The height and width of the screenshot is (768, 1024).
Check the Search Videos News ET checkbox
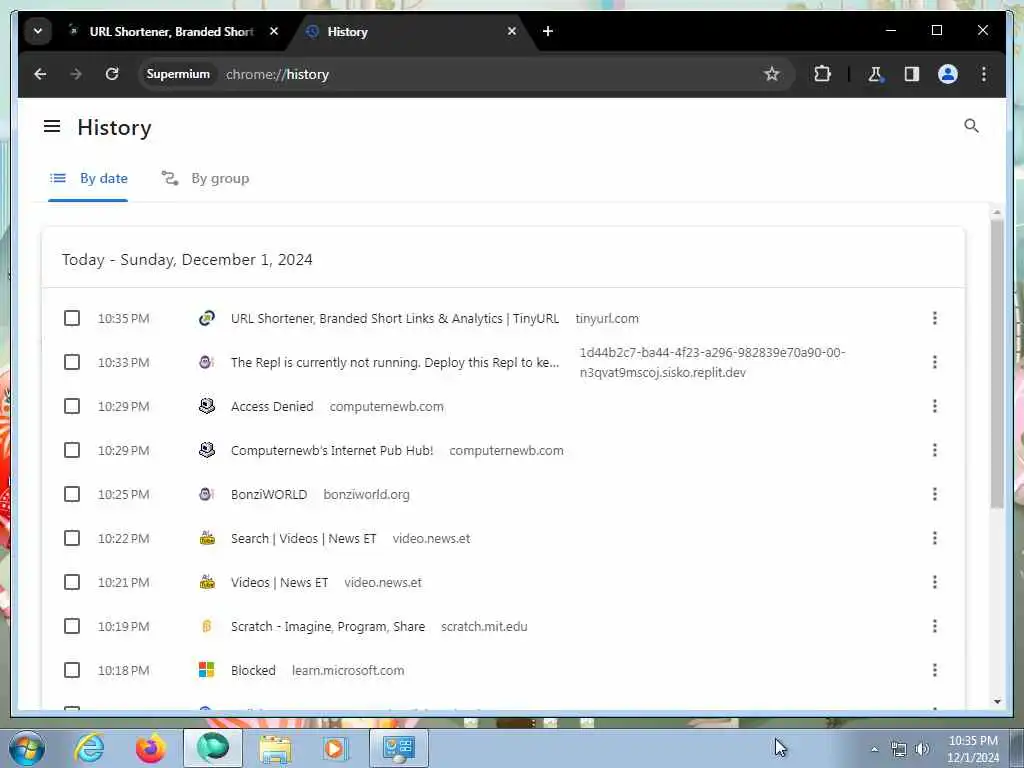point(72,538)
